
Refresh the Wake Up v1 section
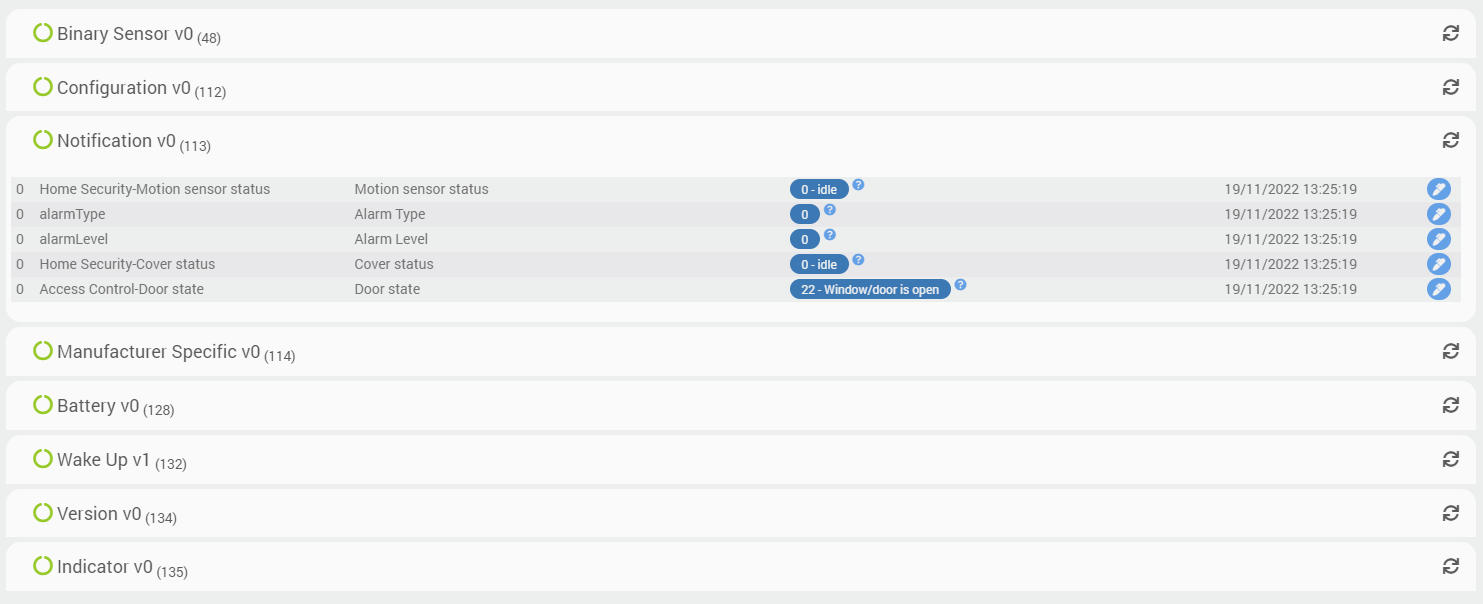click(x=1450, y=459)
